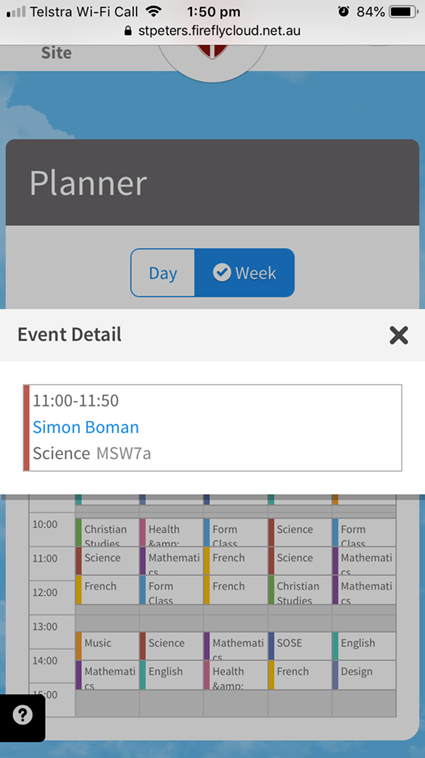This screenshot has height=758, width=425.
Task: Tap the alarm clock status icon
Action: click(343, 12)
